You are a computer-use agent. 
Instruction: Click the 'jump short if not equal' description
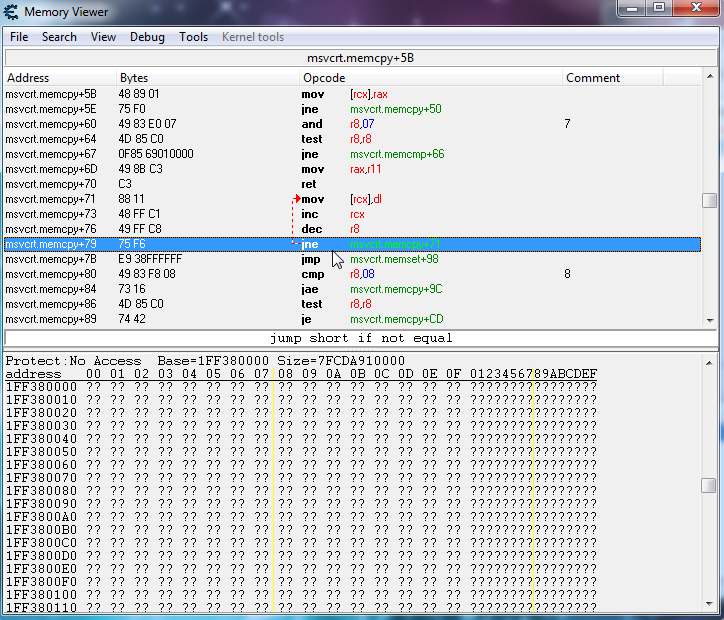coord(361,338)
